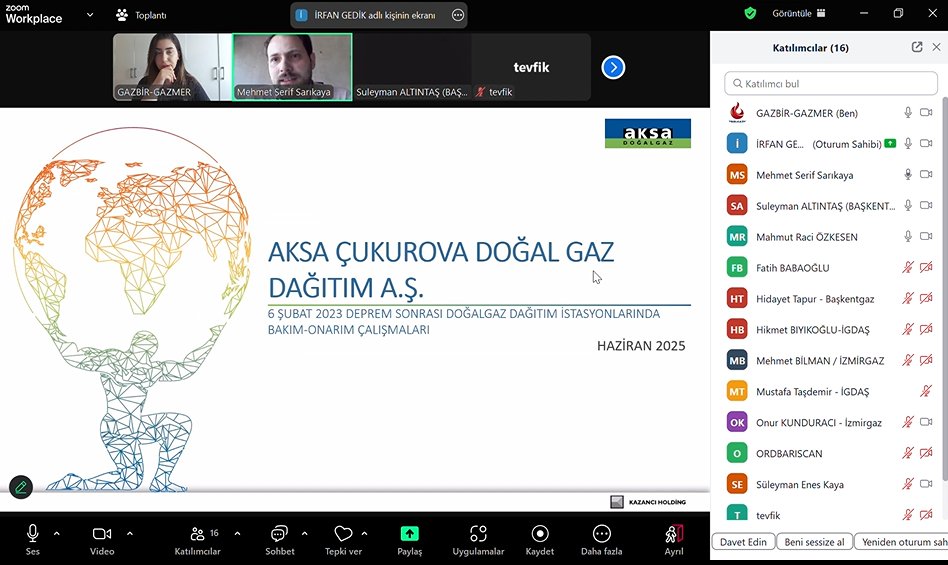Screen dimensions: 948x565
Task: Click disabled camera icon for Hikmet BIYIKOĞLU-İGDAŞ
Action: [x=926, y=329]
